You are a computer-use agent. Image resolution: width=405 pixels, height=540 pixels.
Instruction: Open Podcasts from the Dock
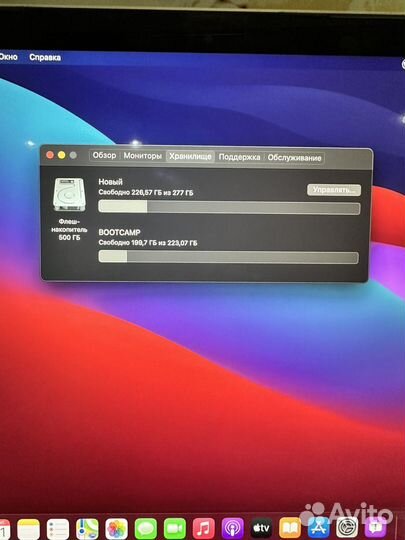pos(232,529)
